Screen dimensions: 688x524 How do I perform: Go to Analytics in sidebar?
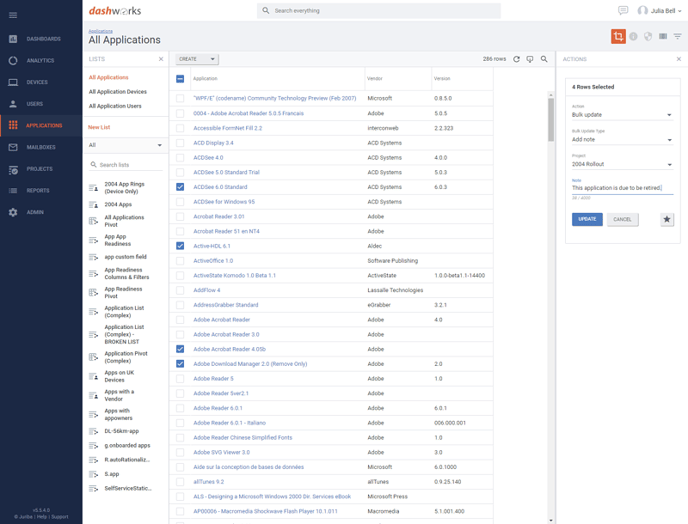point(40,61)
